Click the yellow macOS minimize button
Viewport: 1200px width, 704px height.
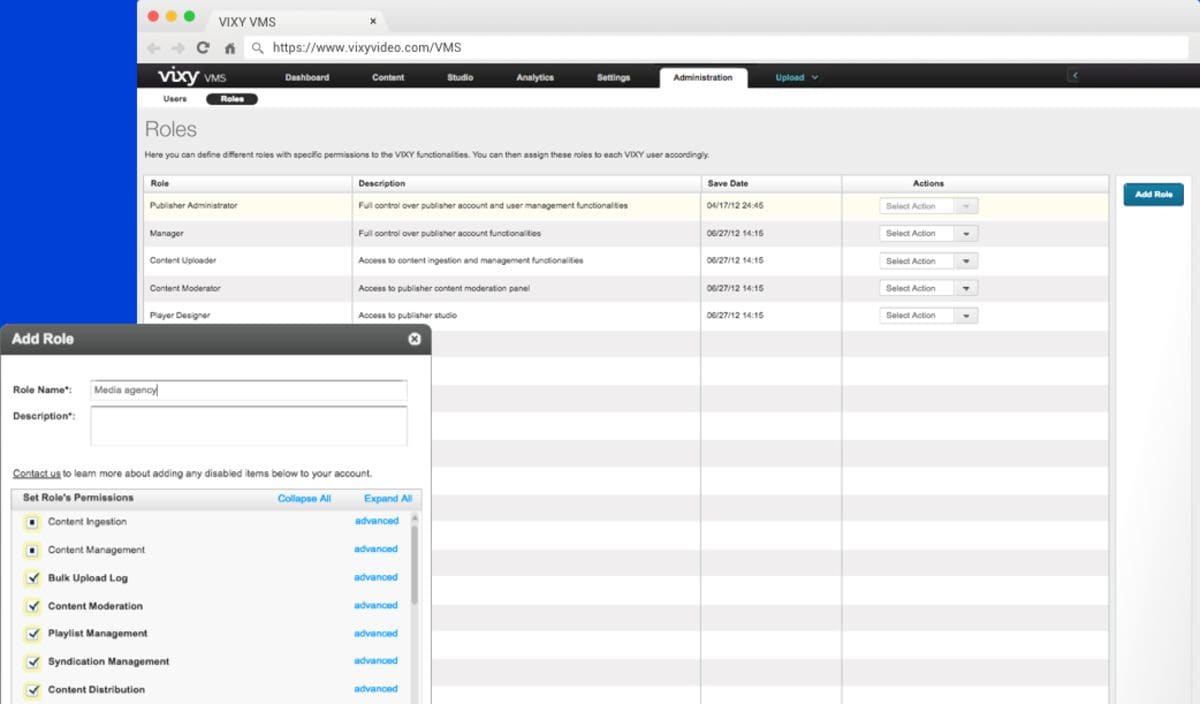tap(171, 16)
